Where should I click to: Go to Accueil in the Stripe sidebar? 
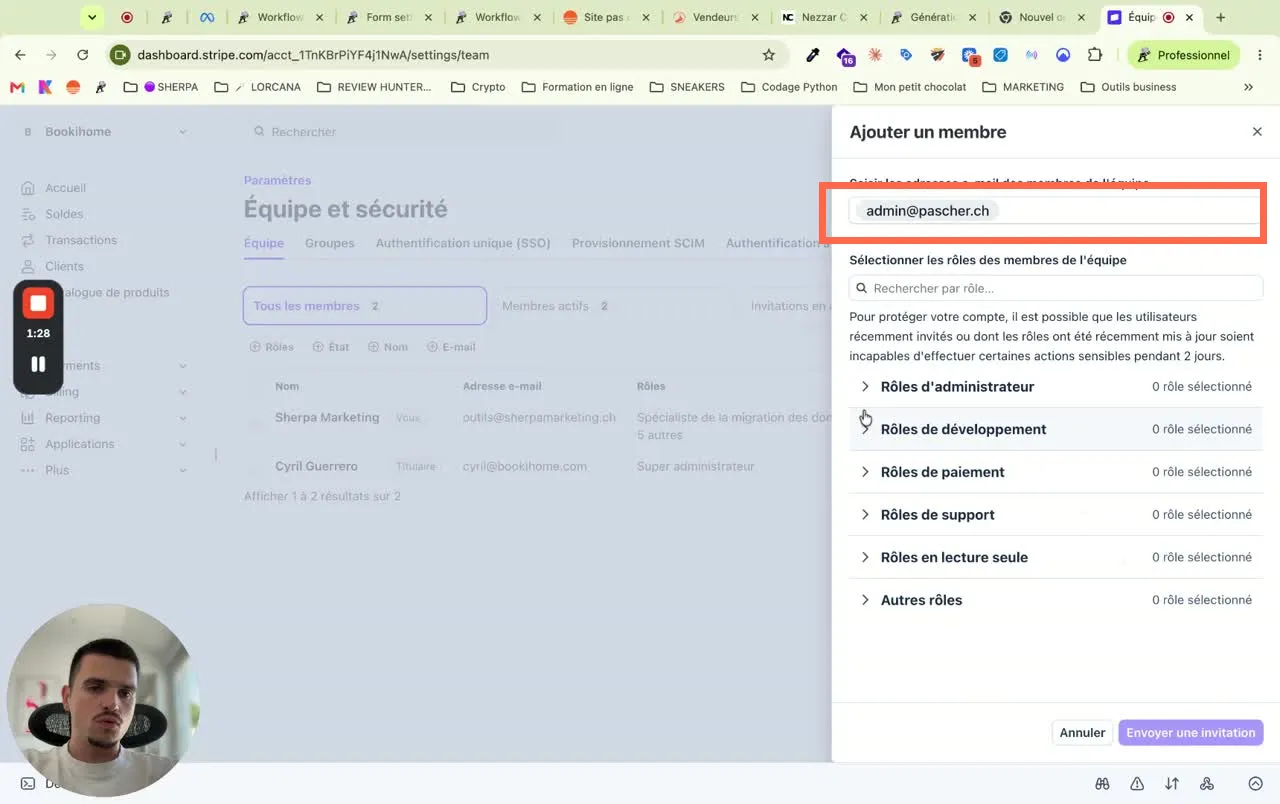coord(65,188)
